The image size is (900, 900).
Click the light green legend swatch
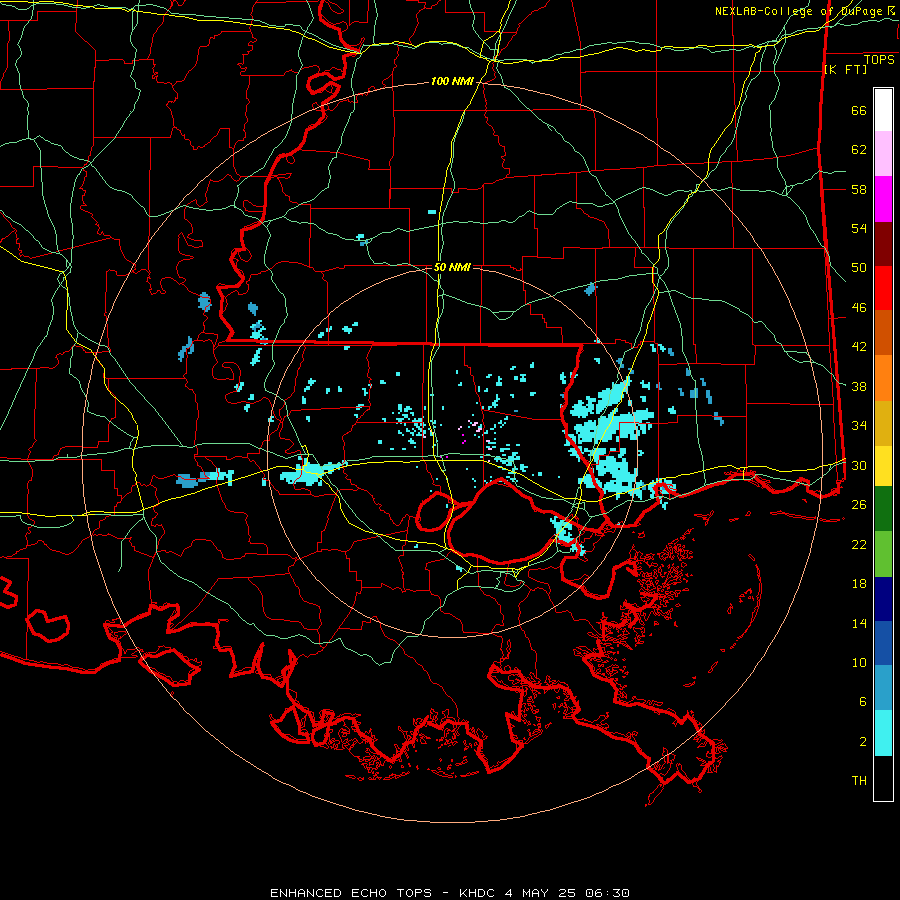pos(883,554)
